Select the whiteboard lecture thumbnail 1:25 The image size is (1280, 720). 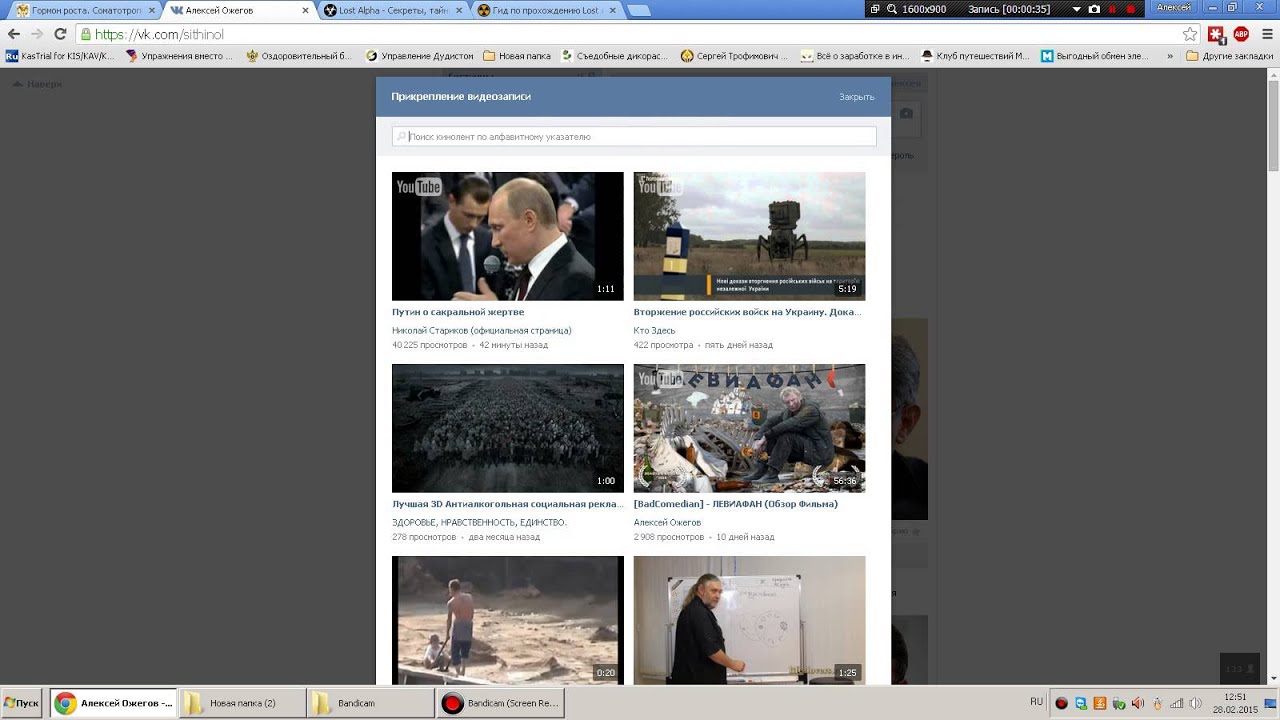pyautogui.click(x=749, y=620)
